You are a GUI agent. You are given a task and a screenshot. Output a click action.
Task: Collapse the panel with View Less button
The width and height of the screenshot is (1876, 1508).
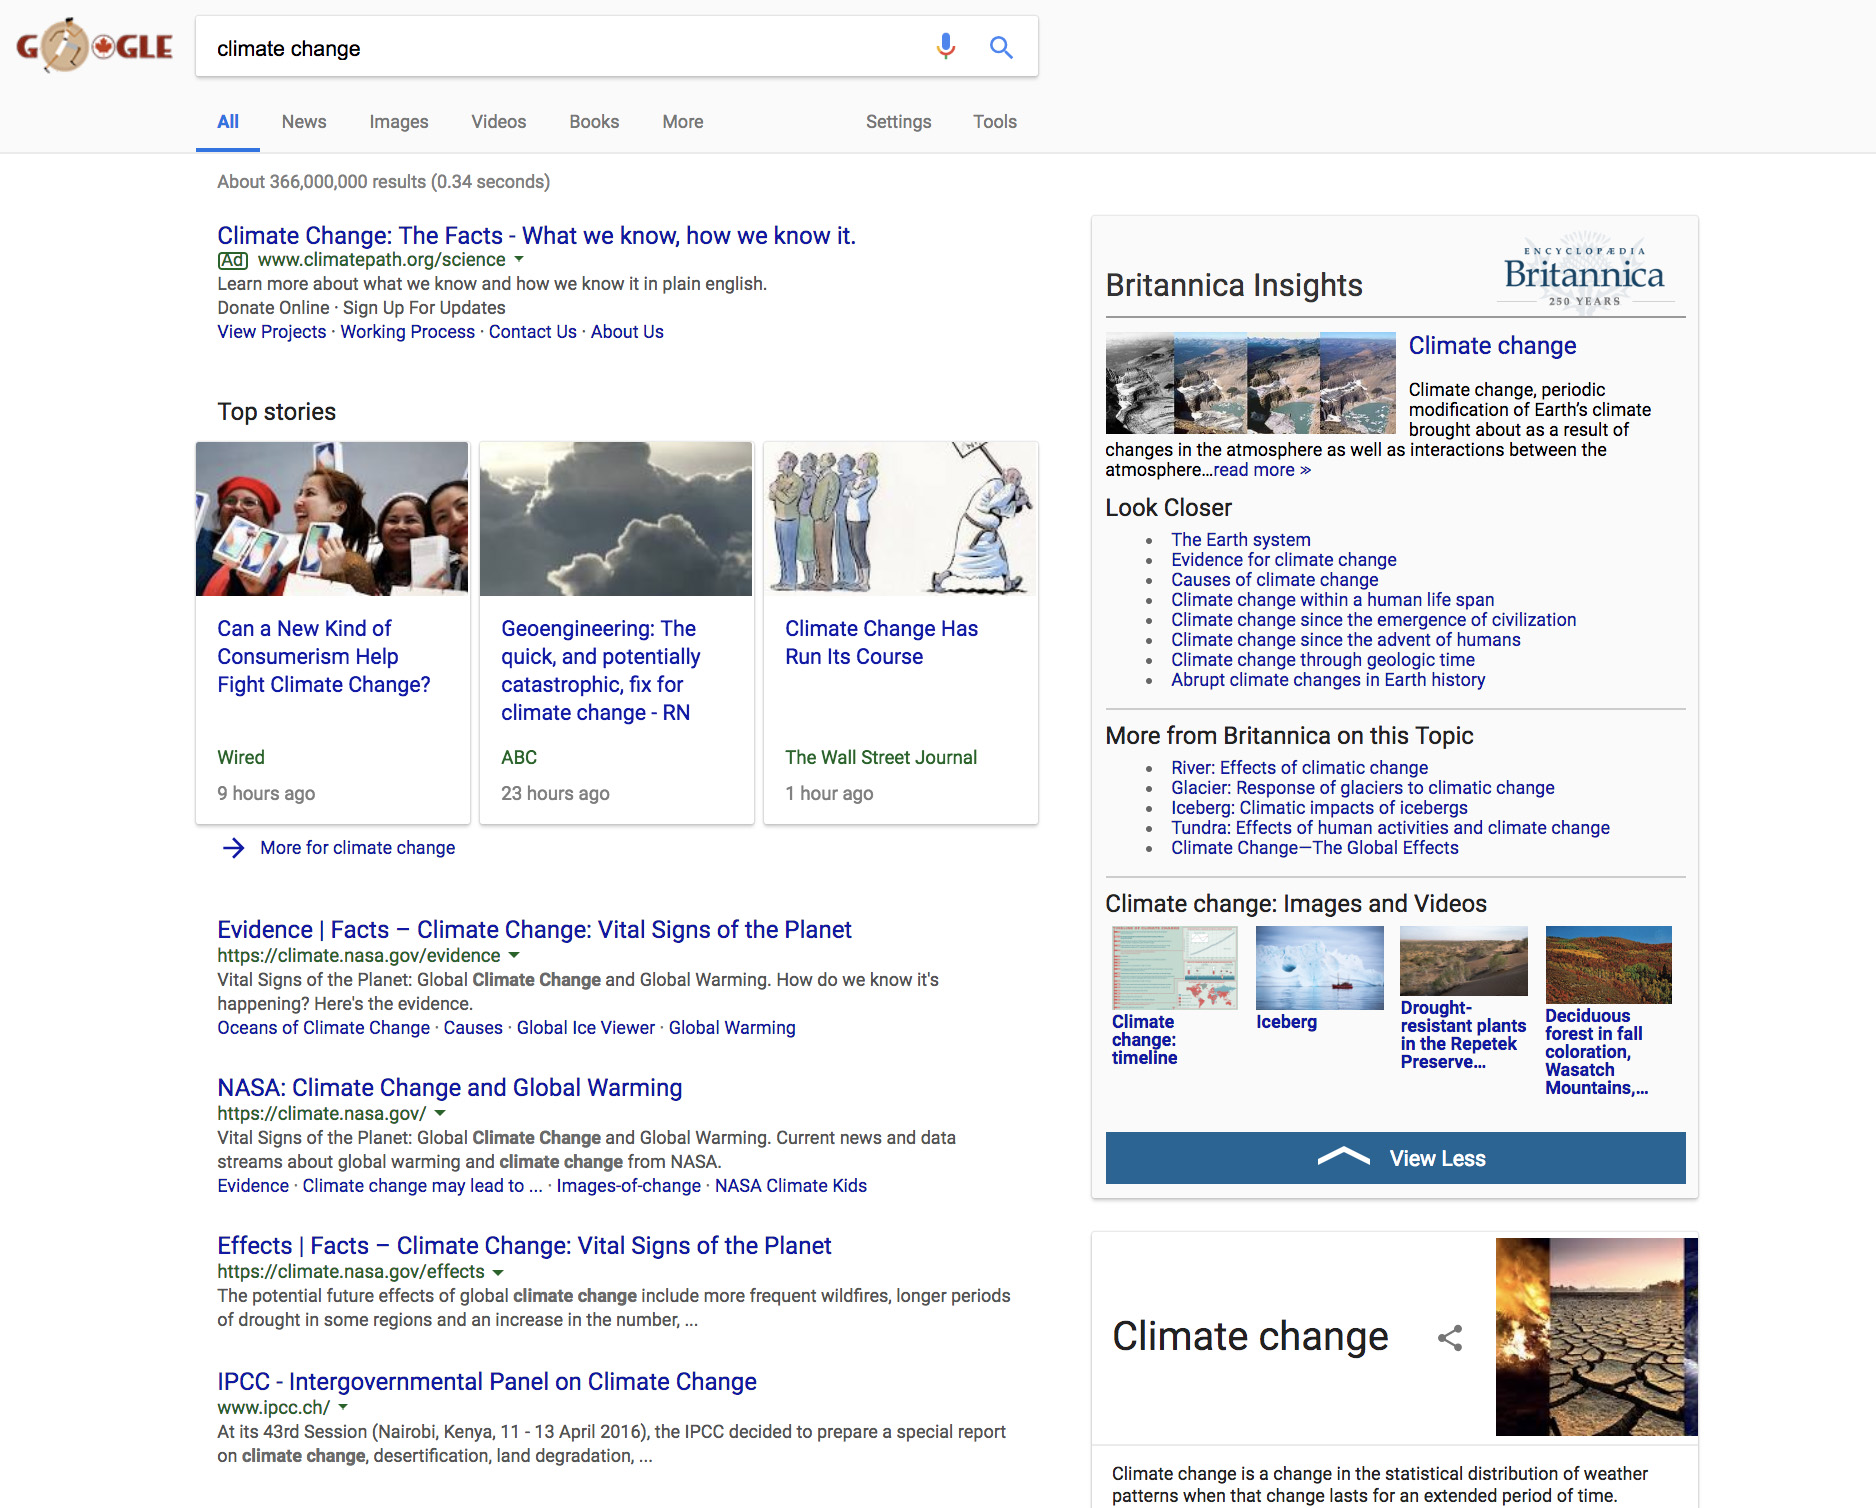click(x=1396, y=1158)
